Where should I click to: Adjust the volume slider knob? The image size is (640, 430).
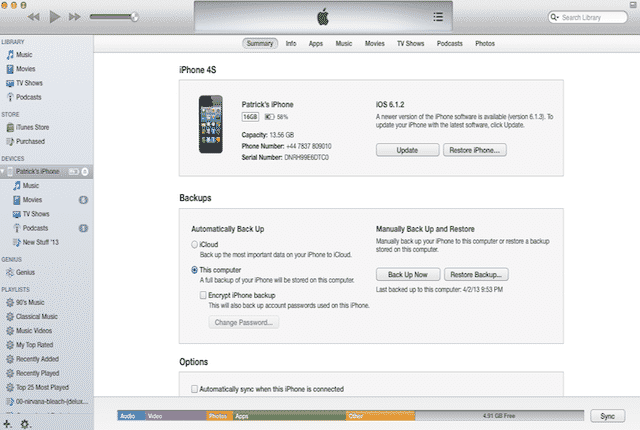click(x=134, y=17)
